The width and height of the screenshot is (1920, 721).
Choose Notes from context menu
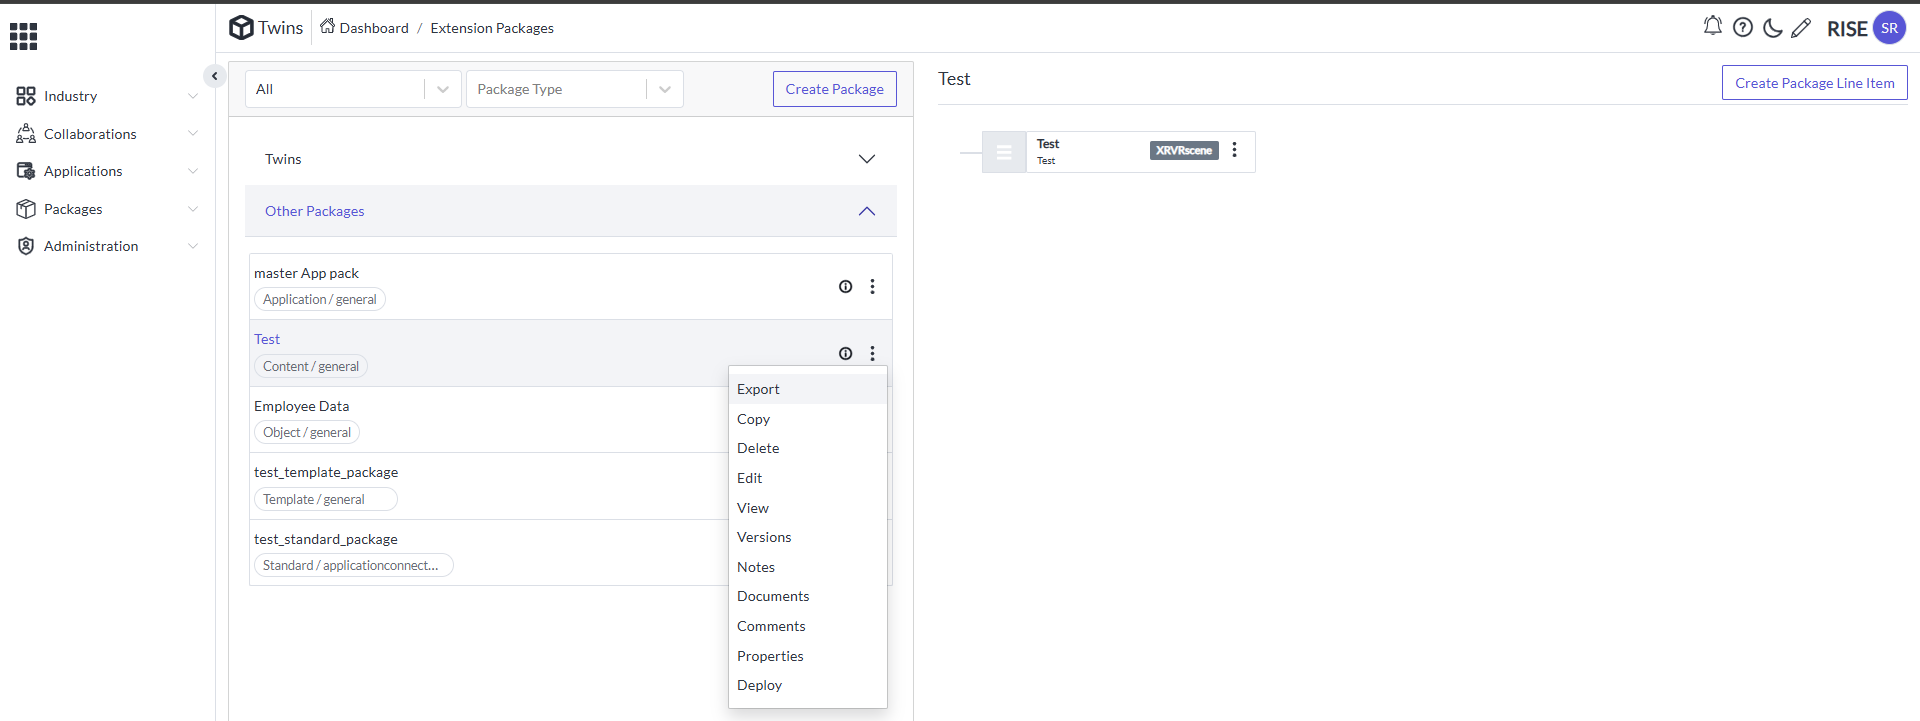tap(808, 567)
